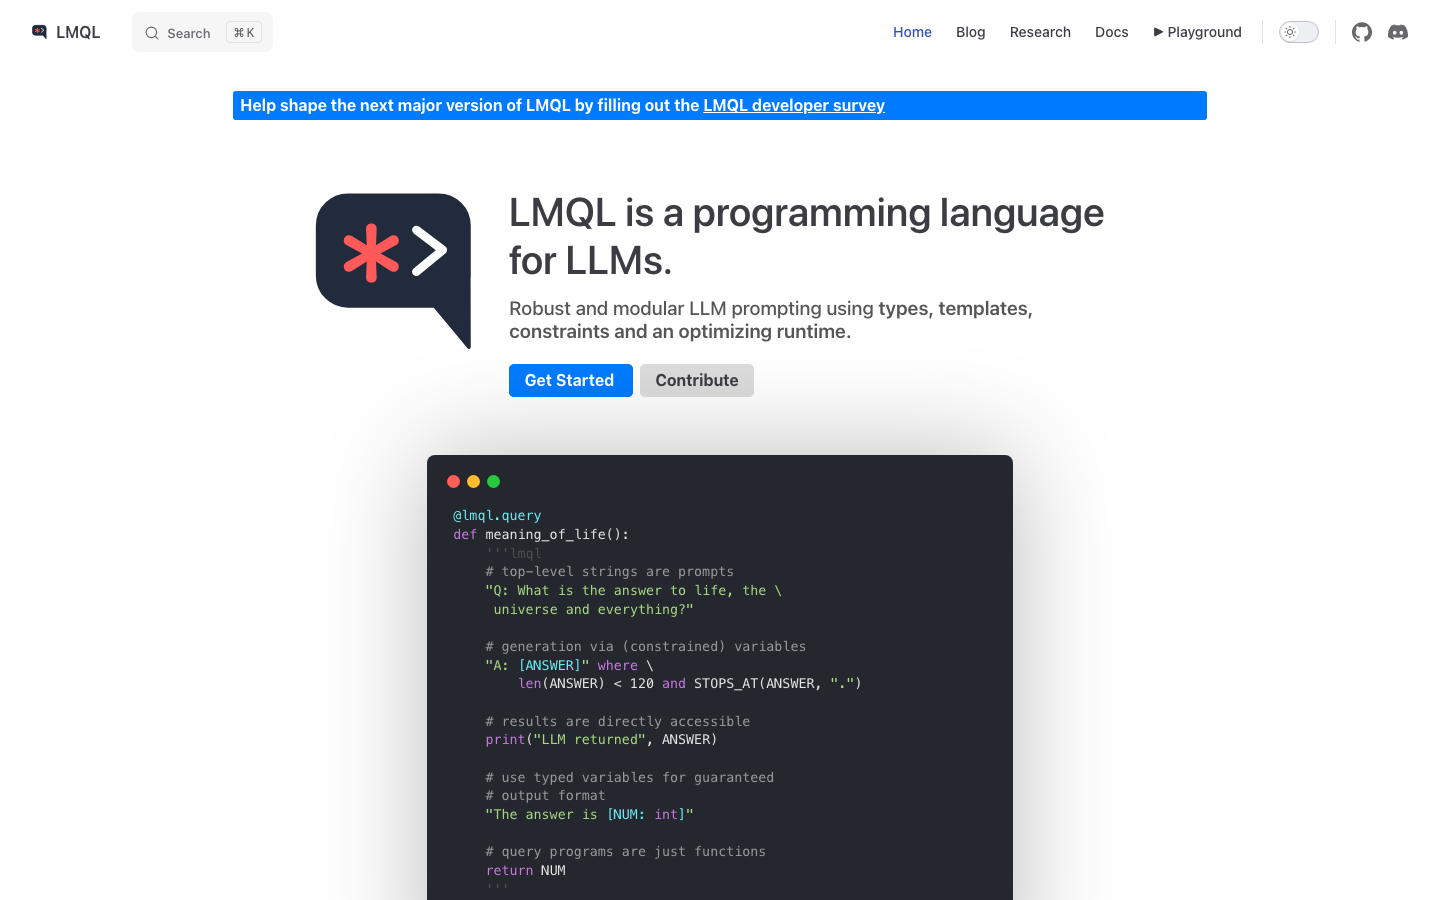Click the '"A: [ANSWER]" where \' code line

click(569, 665)
